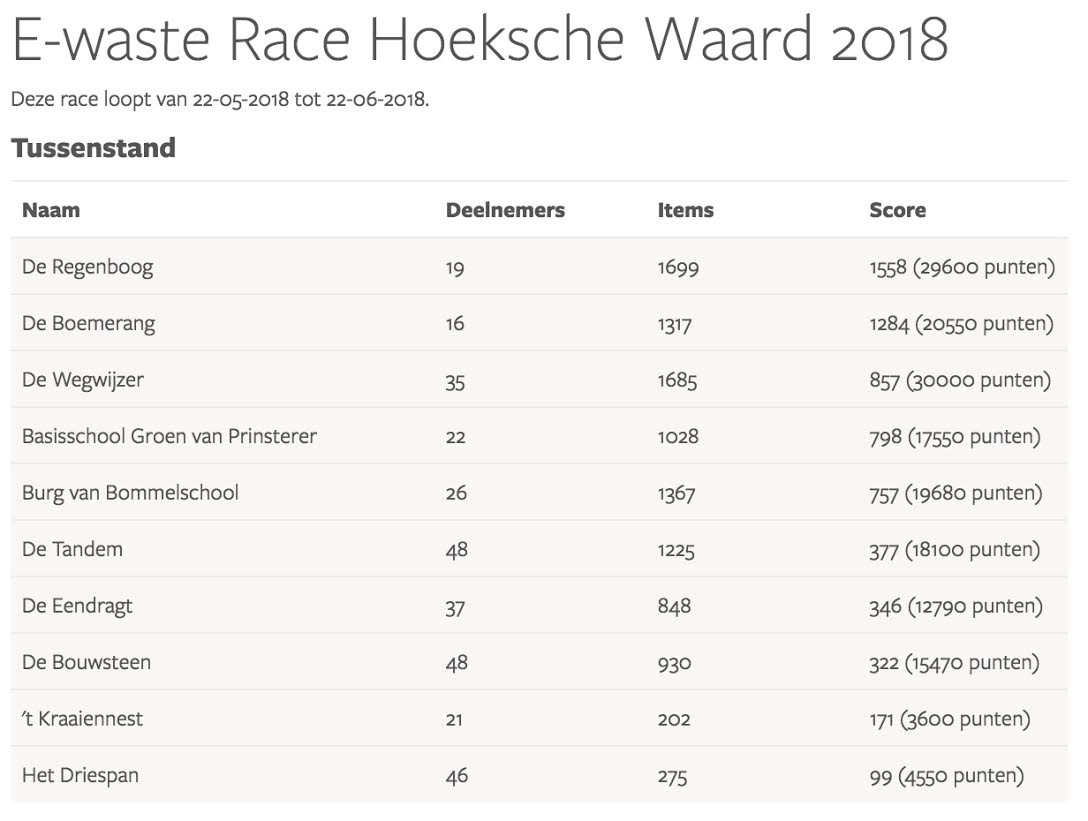The image size is (1088, 821).
Task: Select the De Eendragt row name
Action: click(x=77, y=606)
